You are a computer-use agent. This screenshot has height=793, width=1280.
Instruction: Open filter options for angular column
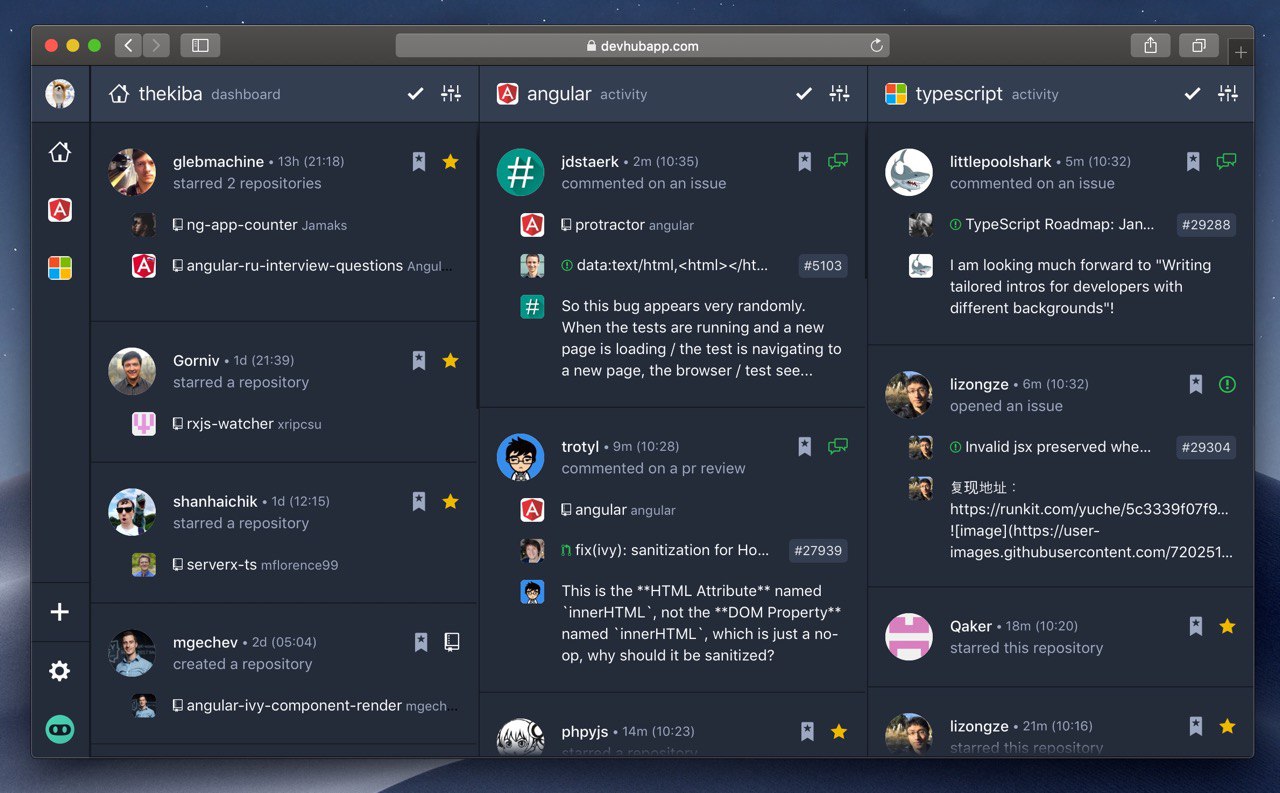[840, 94]
